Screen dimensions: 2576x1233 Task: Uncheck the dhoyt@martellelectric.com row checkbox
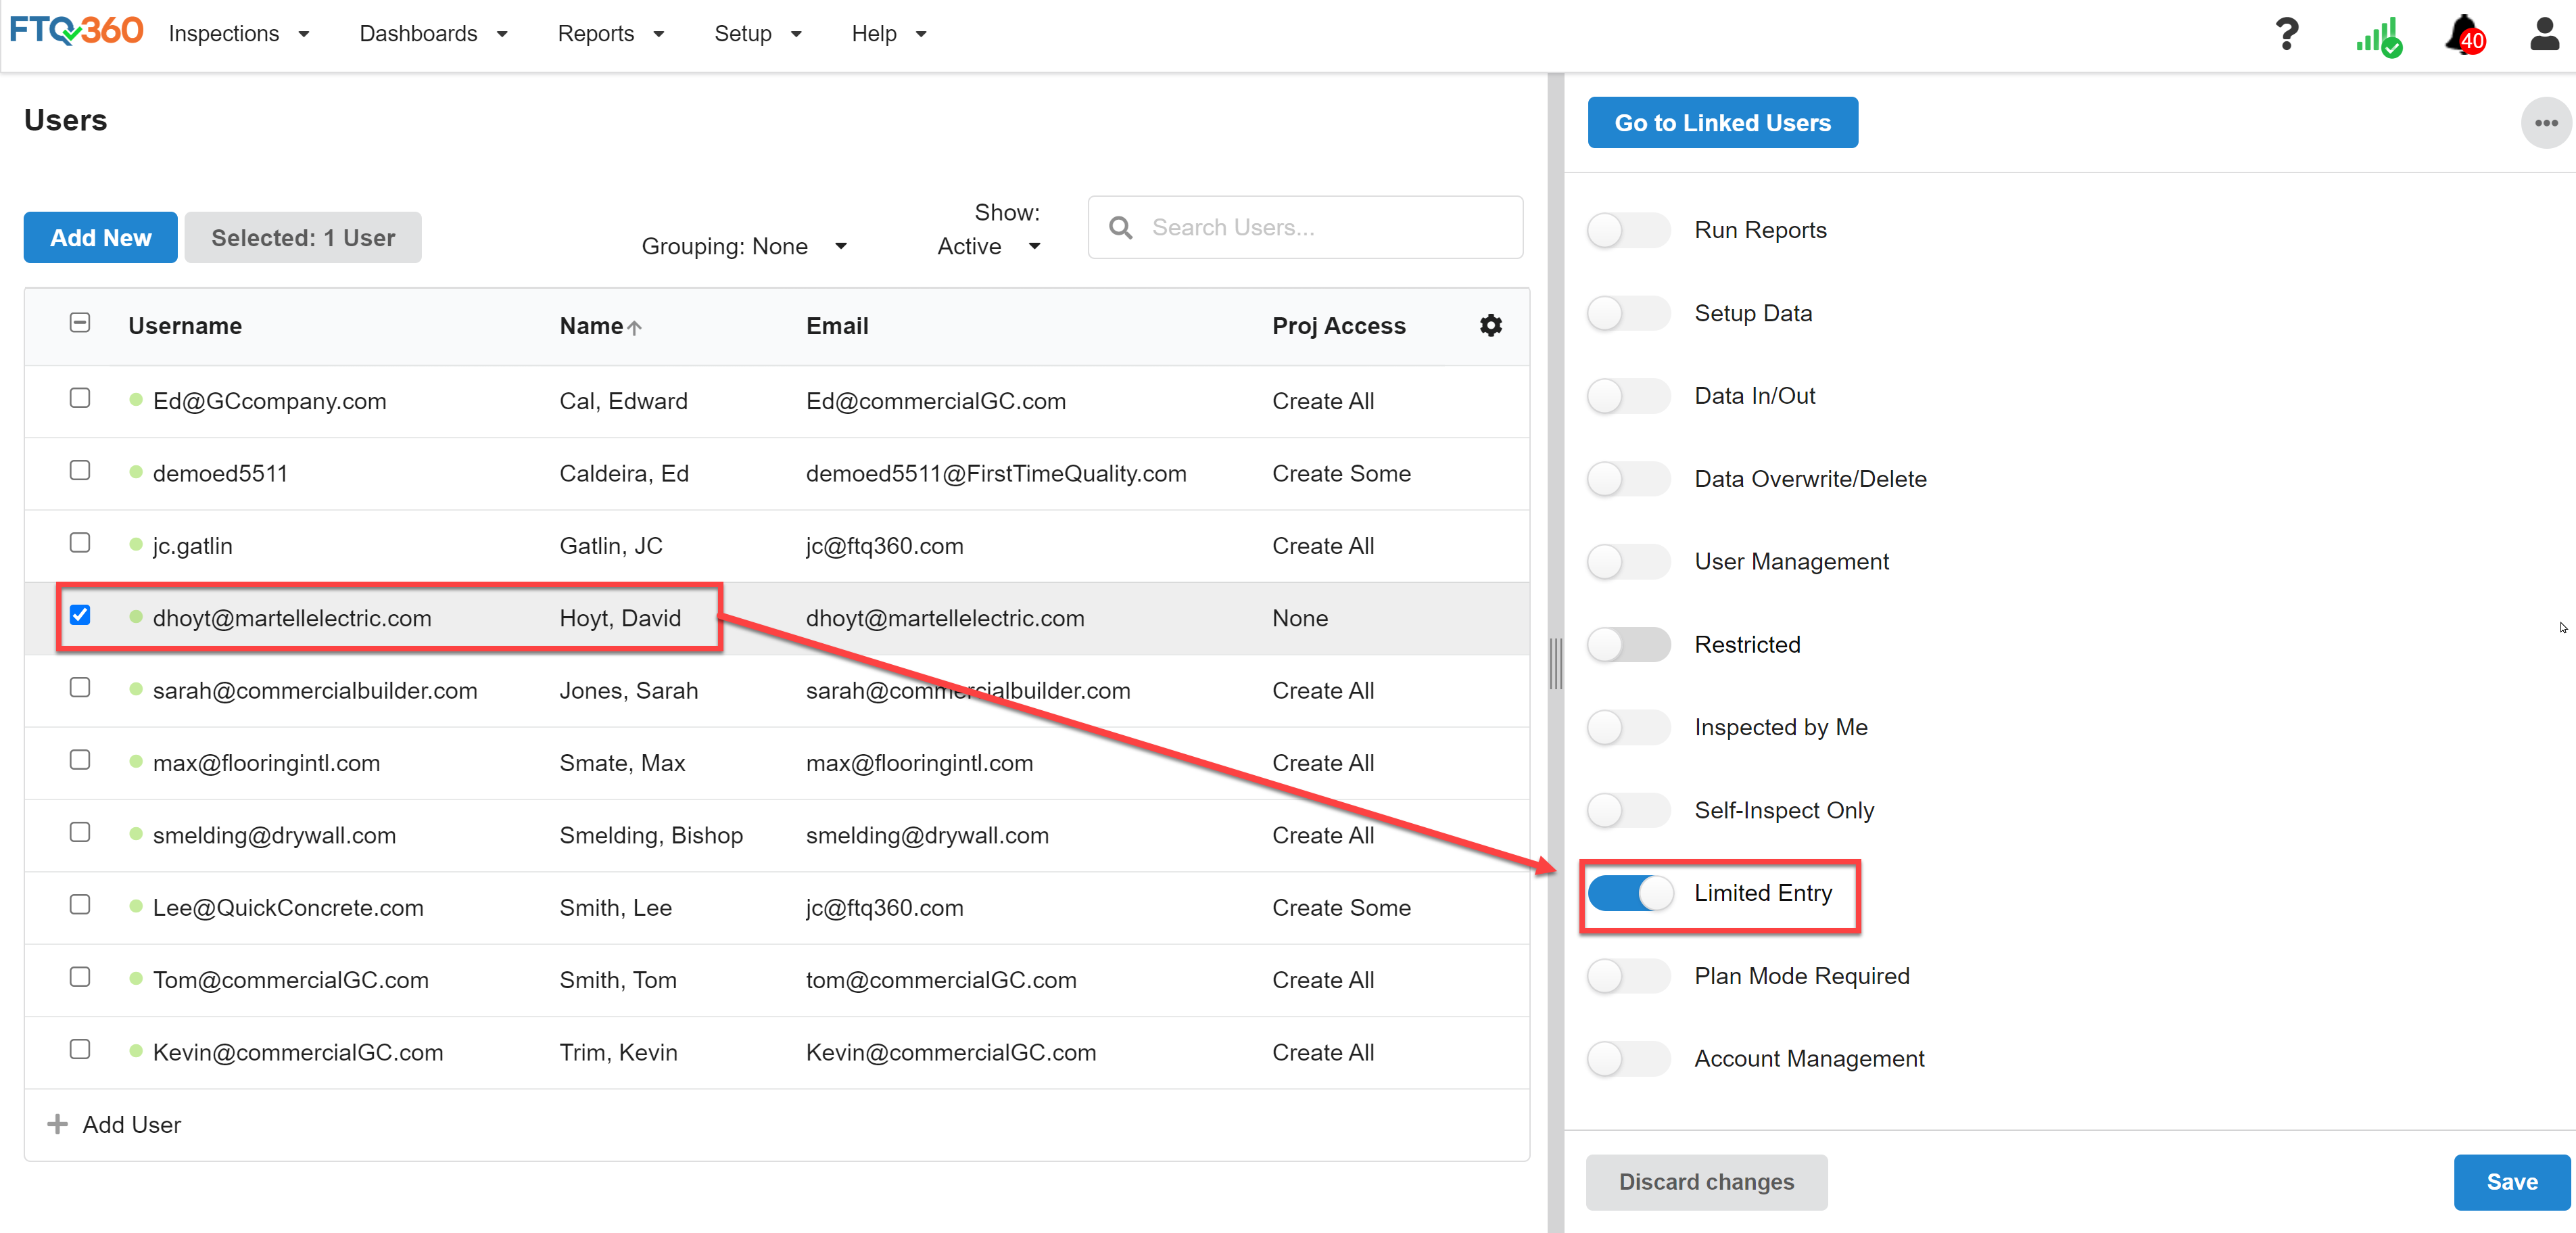coord(80,615)
